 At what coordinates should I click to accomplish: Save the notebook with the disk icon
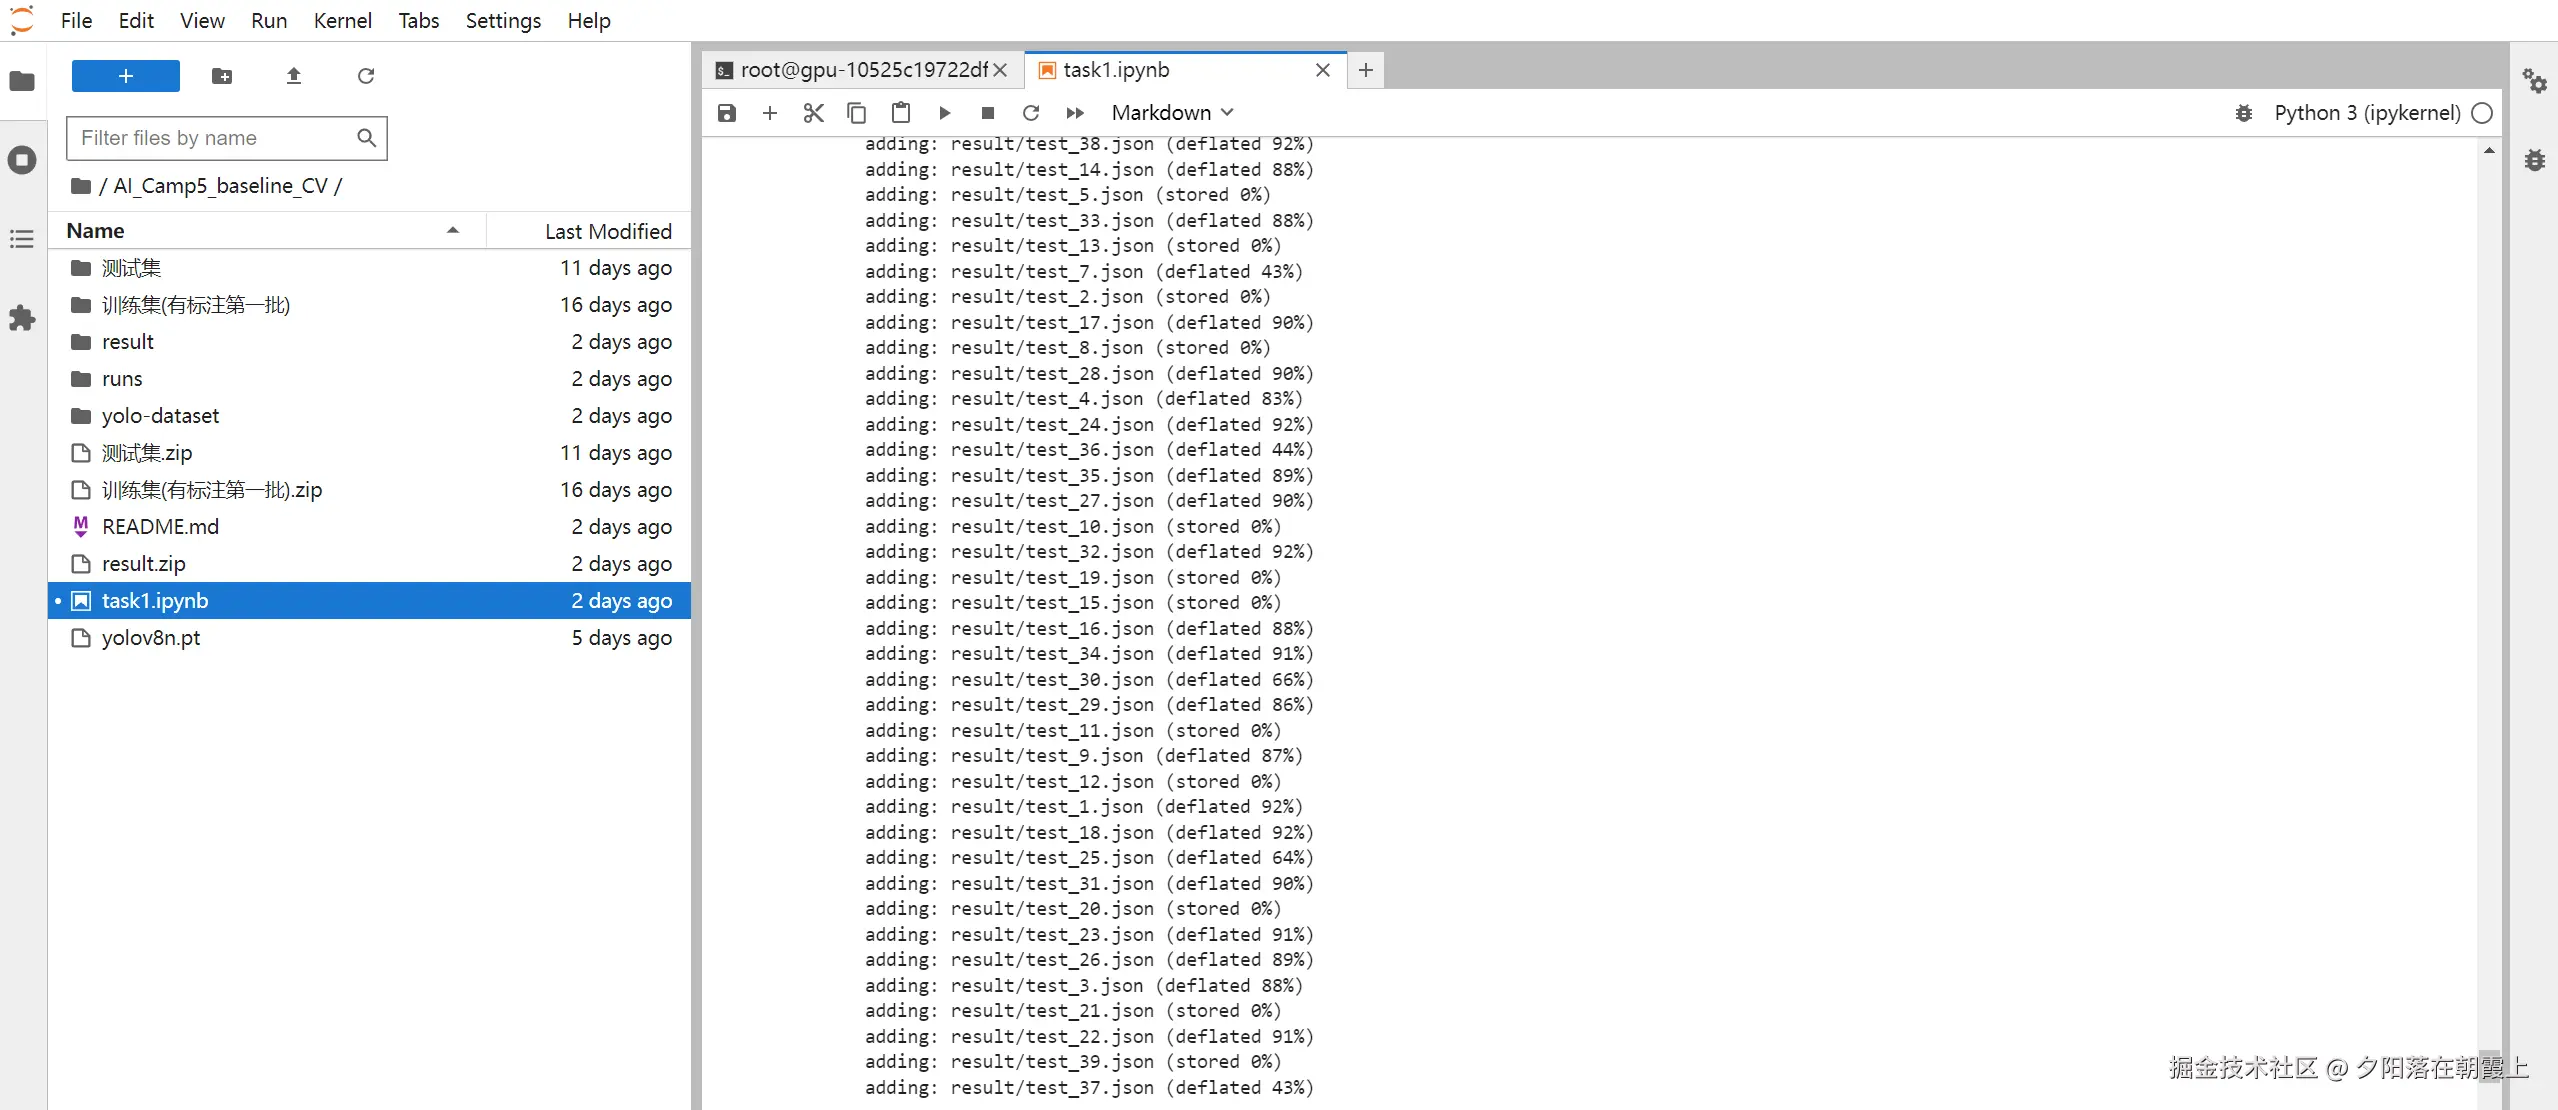(727, 113)
